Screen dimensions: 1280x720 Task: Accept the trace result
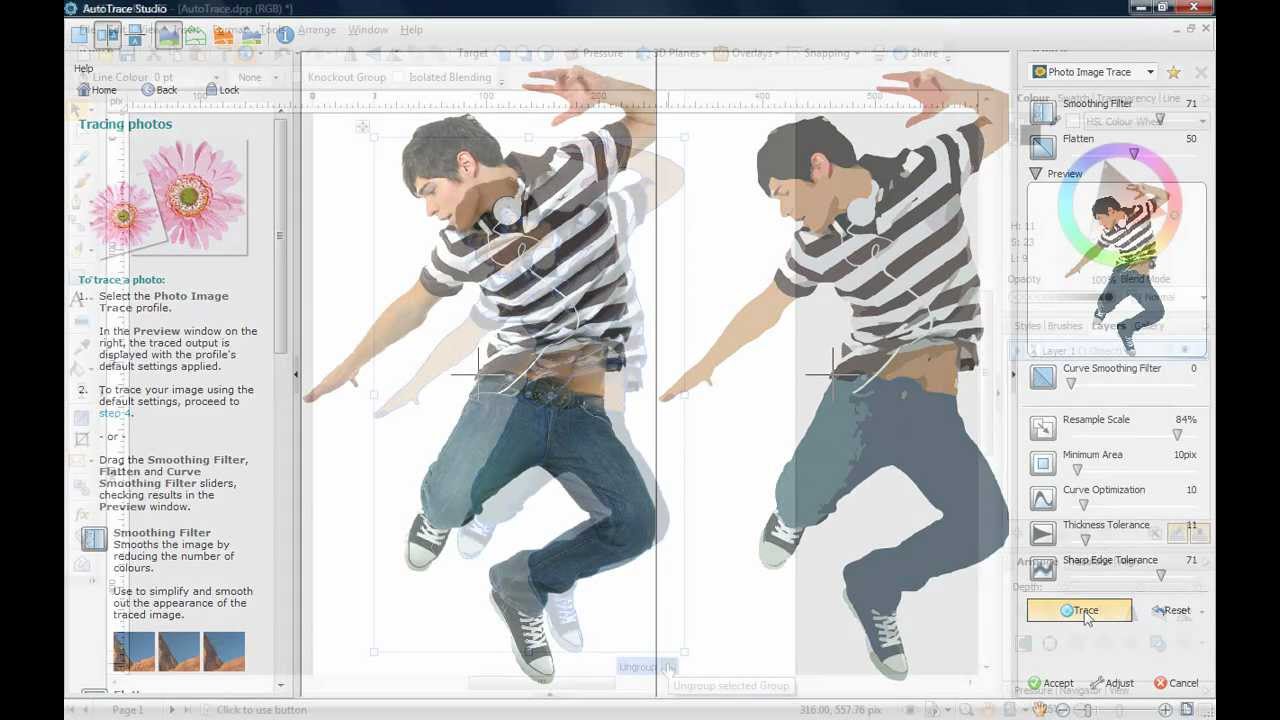[1050, 683]
